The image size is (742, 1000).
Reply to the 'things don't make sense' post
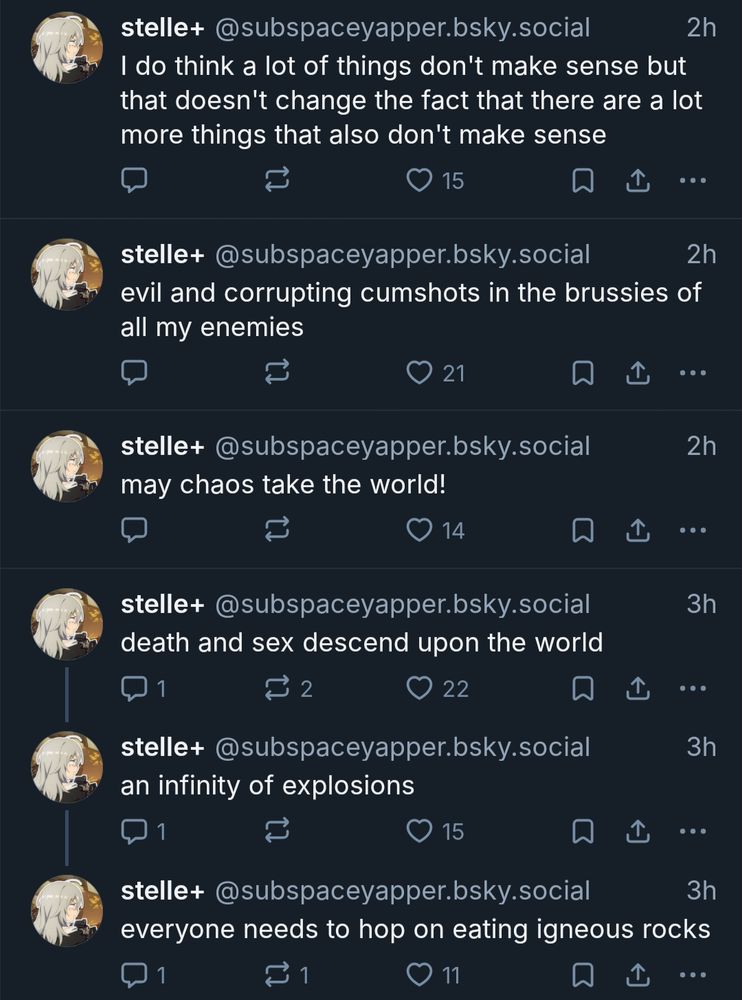[x=135, y=181]
